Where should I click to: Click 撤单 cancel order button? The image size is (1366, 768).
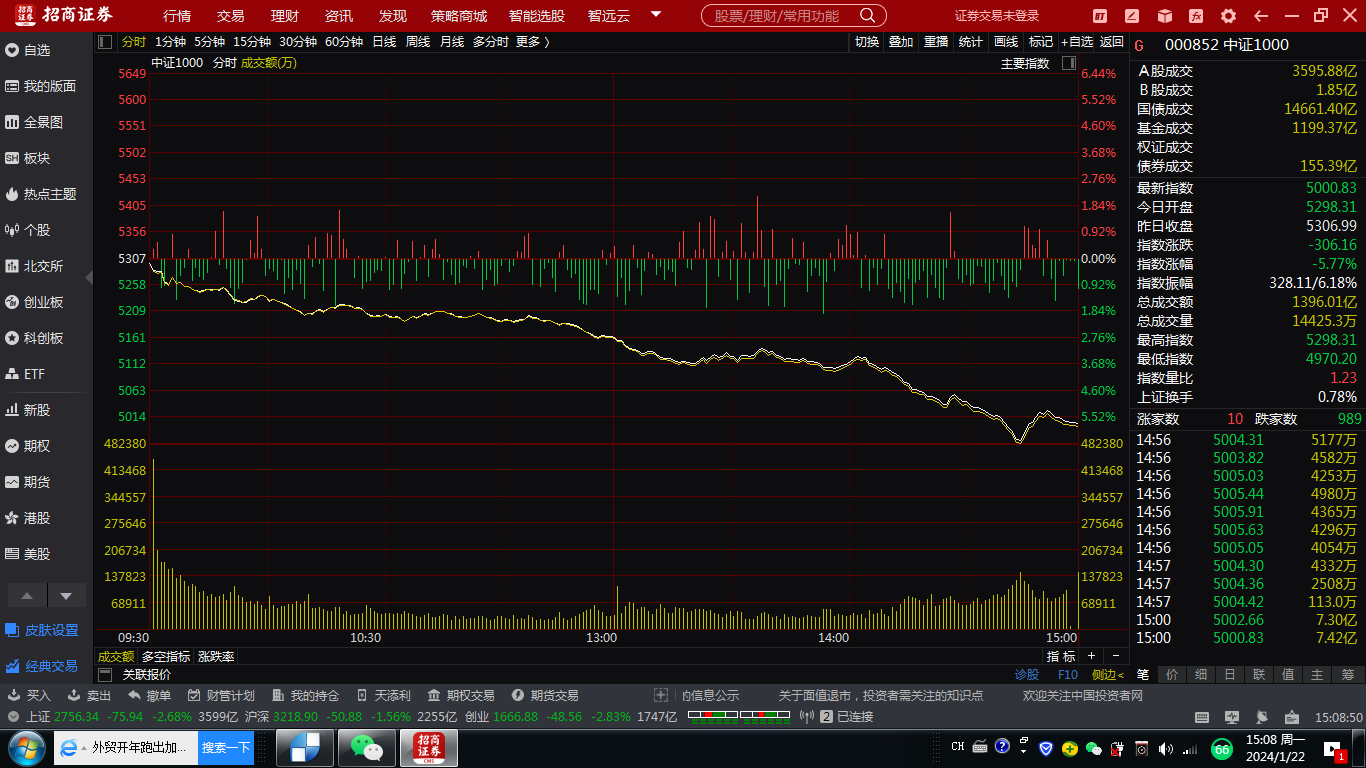(x=149, y=695)
